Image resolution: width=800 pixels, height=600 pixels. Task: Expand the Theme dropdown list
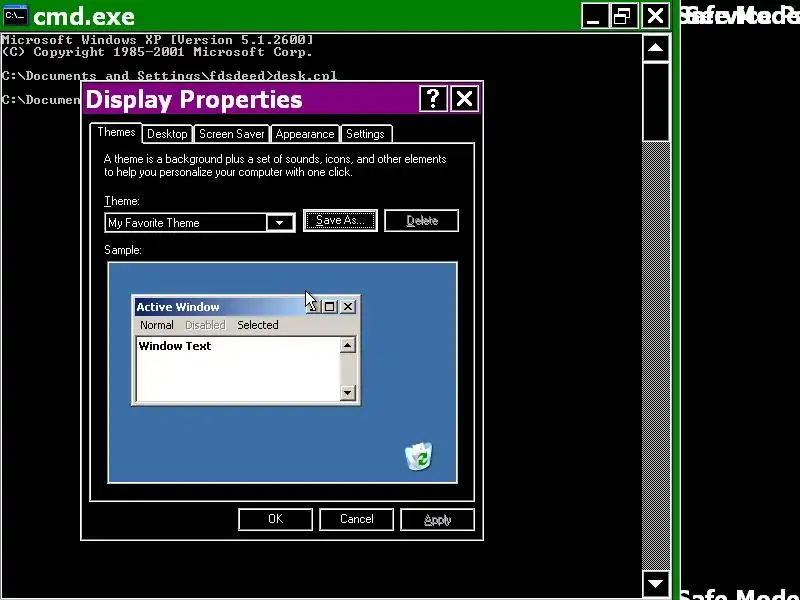[x=280, y=223]
